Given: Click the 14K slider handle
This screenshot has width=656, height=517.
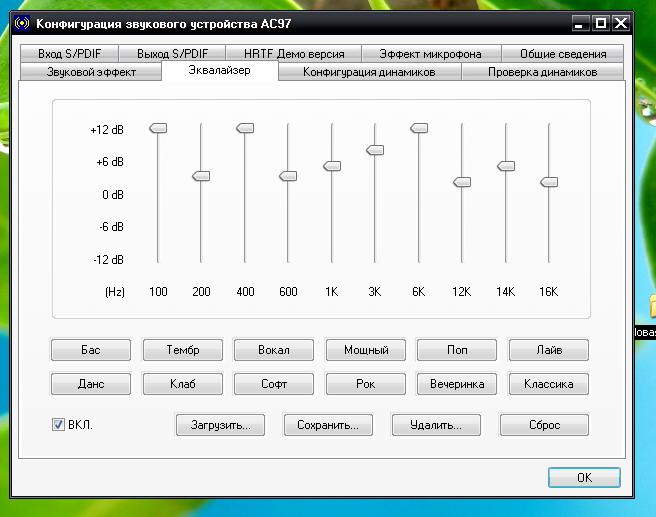Looking at the screenshot, I should tap(506, 166).
